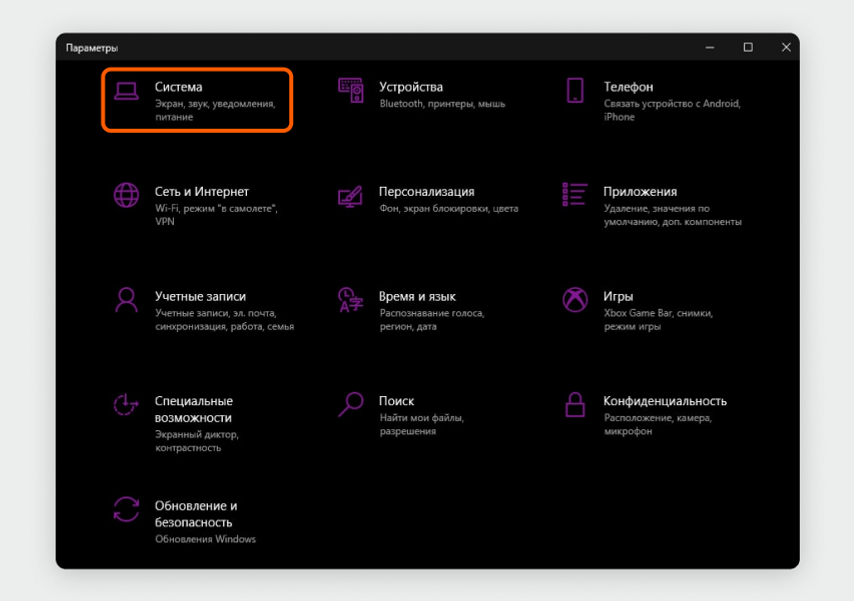This screenshot has width=854, height=601.
Task: Select Обновление и безопасность title text
Action: [196, 514]
